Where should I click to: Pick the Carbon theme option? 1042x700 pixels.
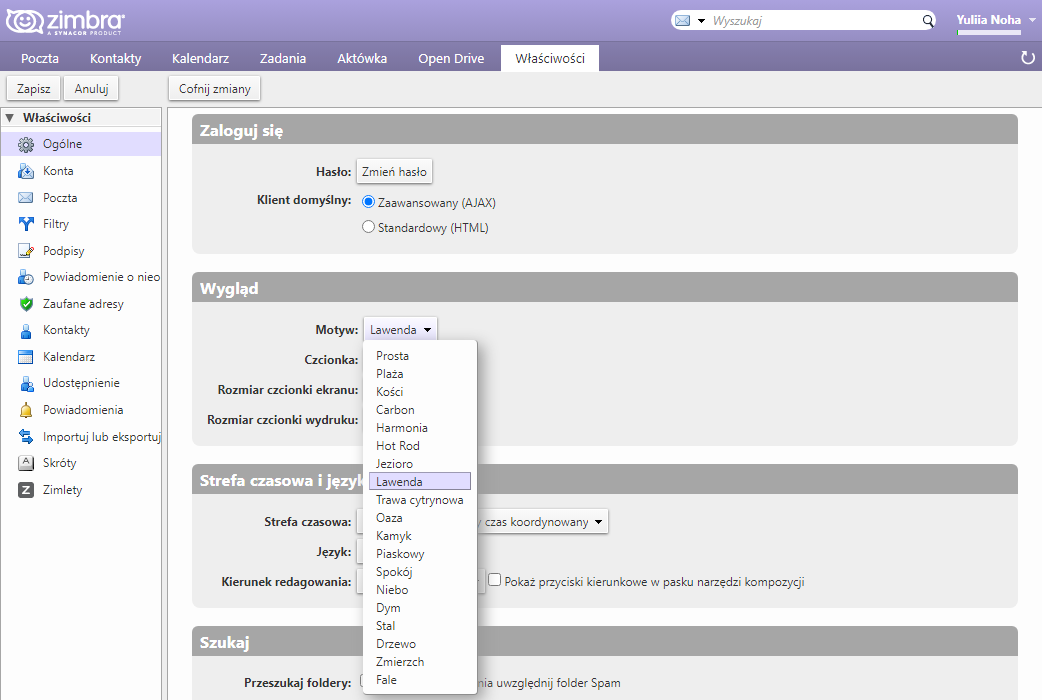coord(395,410)
